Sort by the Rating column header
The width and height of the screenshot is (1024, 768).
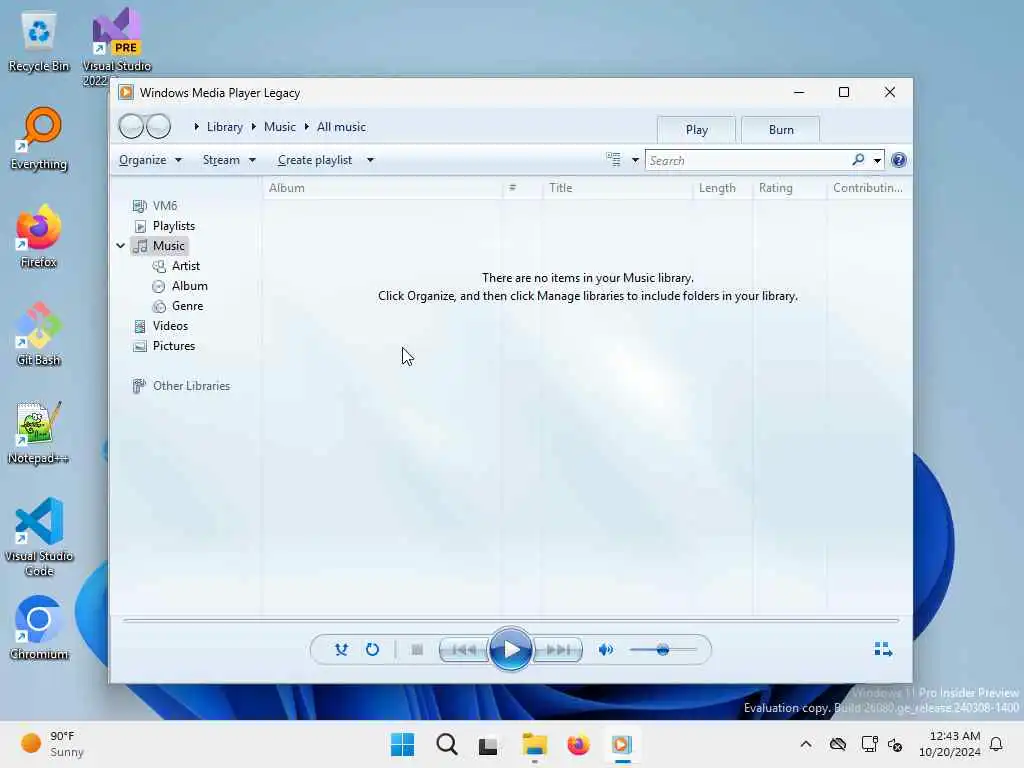(x=790, y=188)
